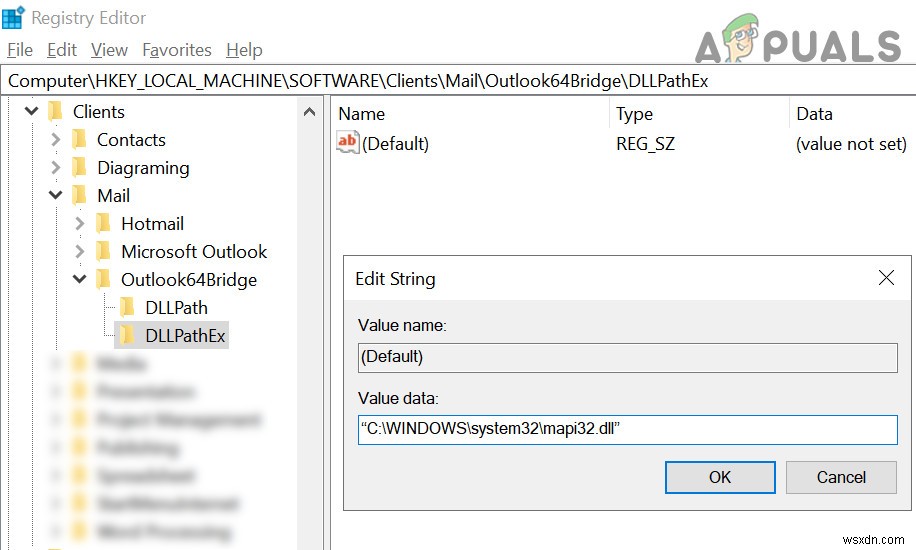This screenshot has height=550, width=916.
Task: Expand the Microsoft Outlook key
Action: [x=79, y=251]
